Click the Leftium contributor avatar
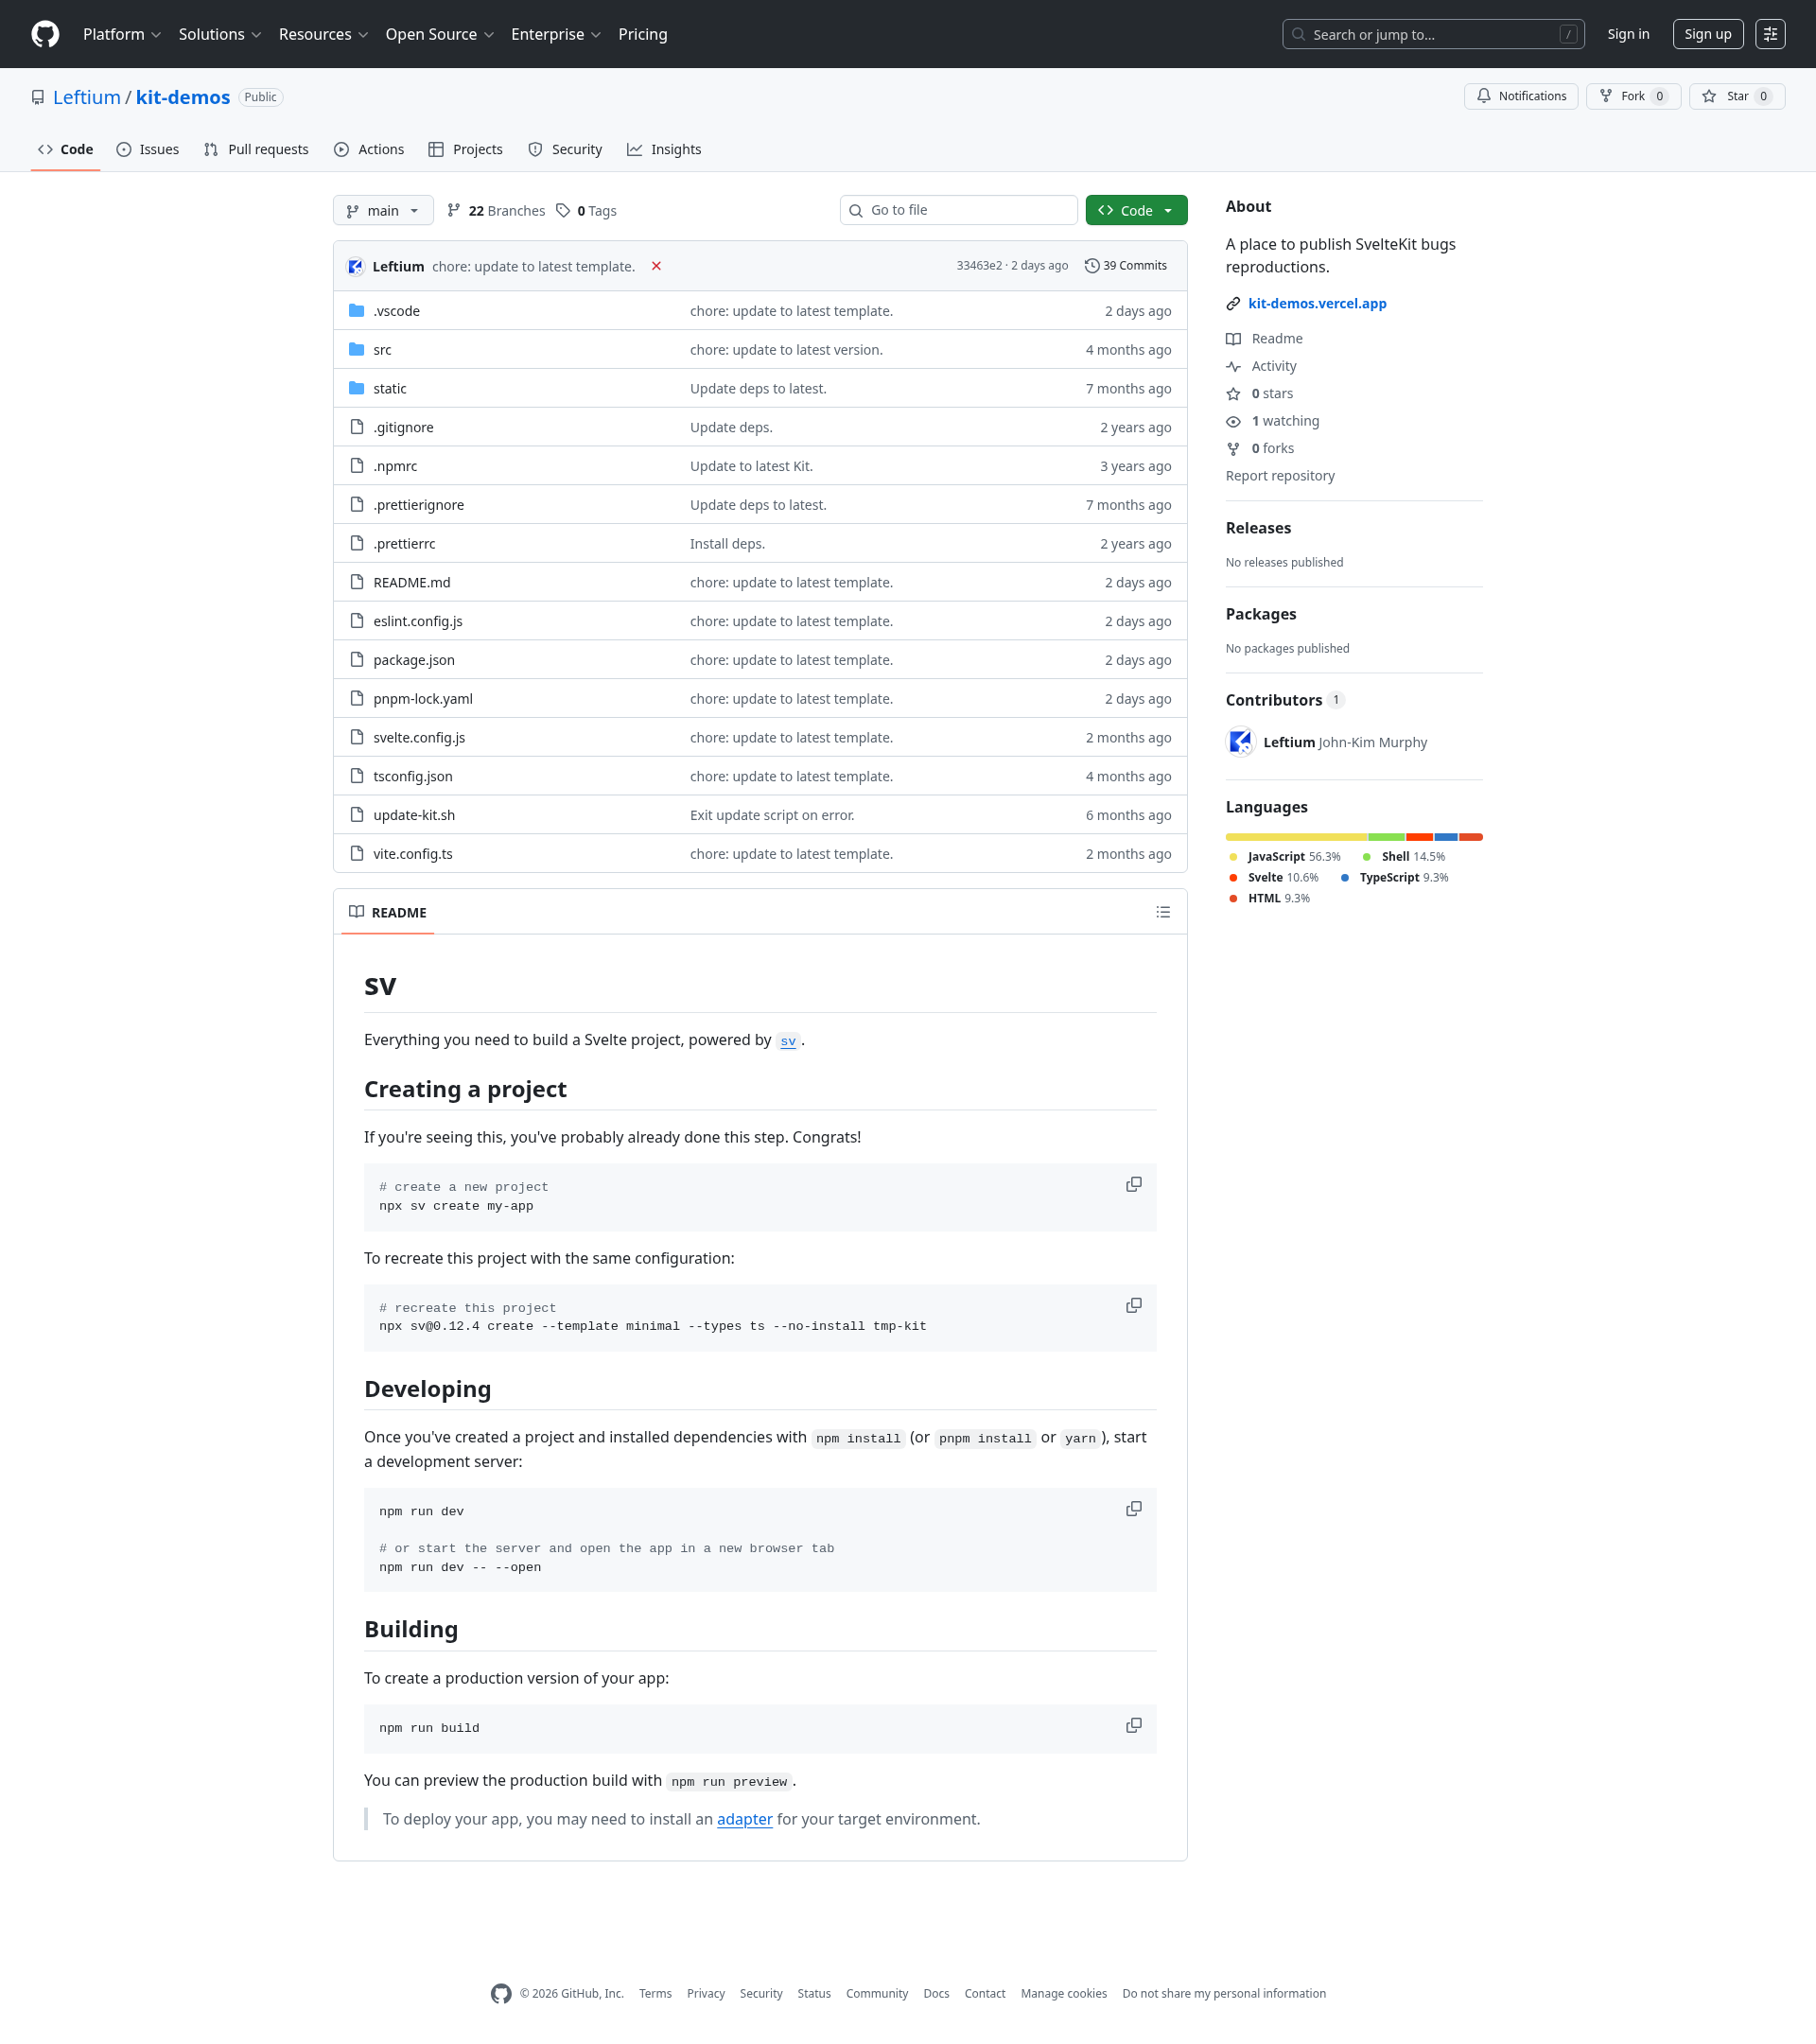The width and height of the screenshot is (1816, 2044). coord(1241,742)
